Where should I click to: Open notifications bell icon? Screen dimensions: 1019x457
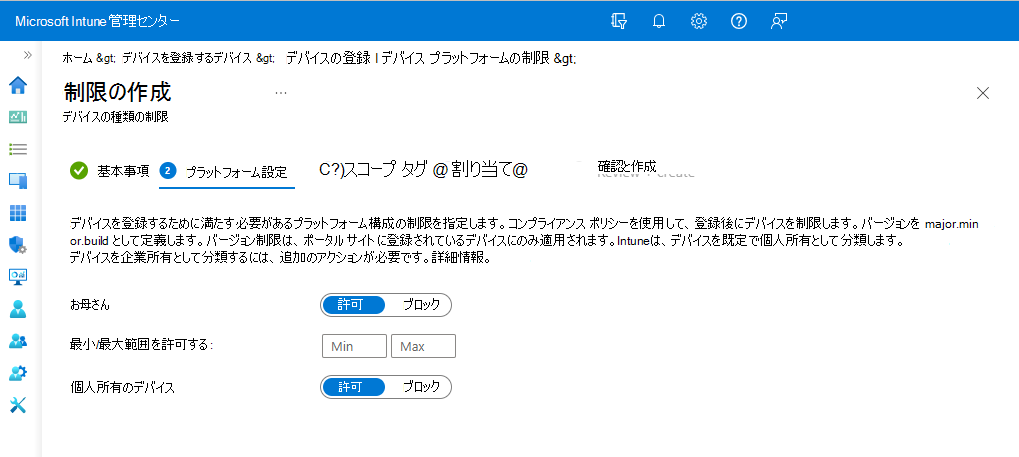click(659, 21)
